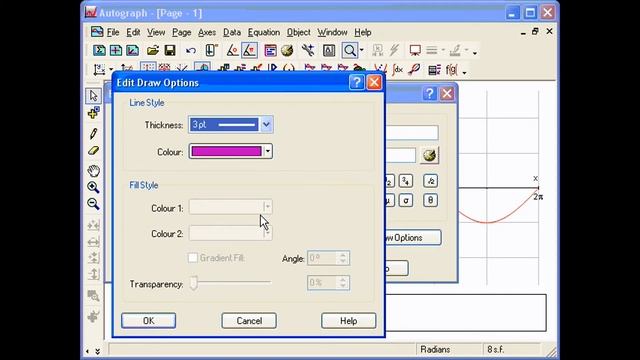The height and width of the screenshot is (360, 640).
Task: Click the three-quarters superscript symbol button
Action: point(406,181)
